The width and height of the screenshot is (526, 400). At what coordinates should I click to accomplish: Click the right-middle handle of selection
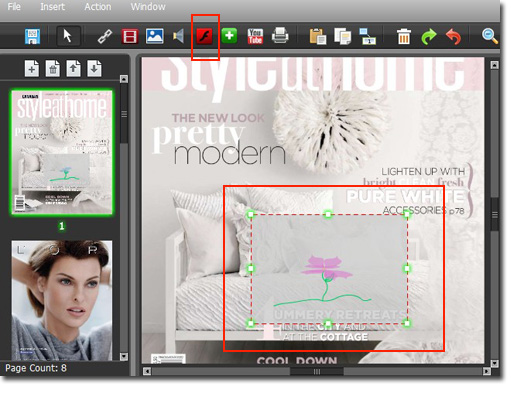[407, 268]
